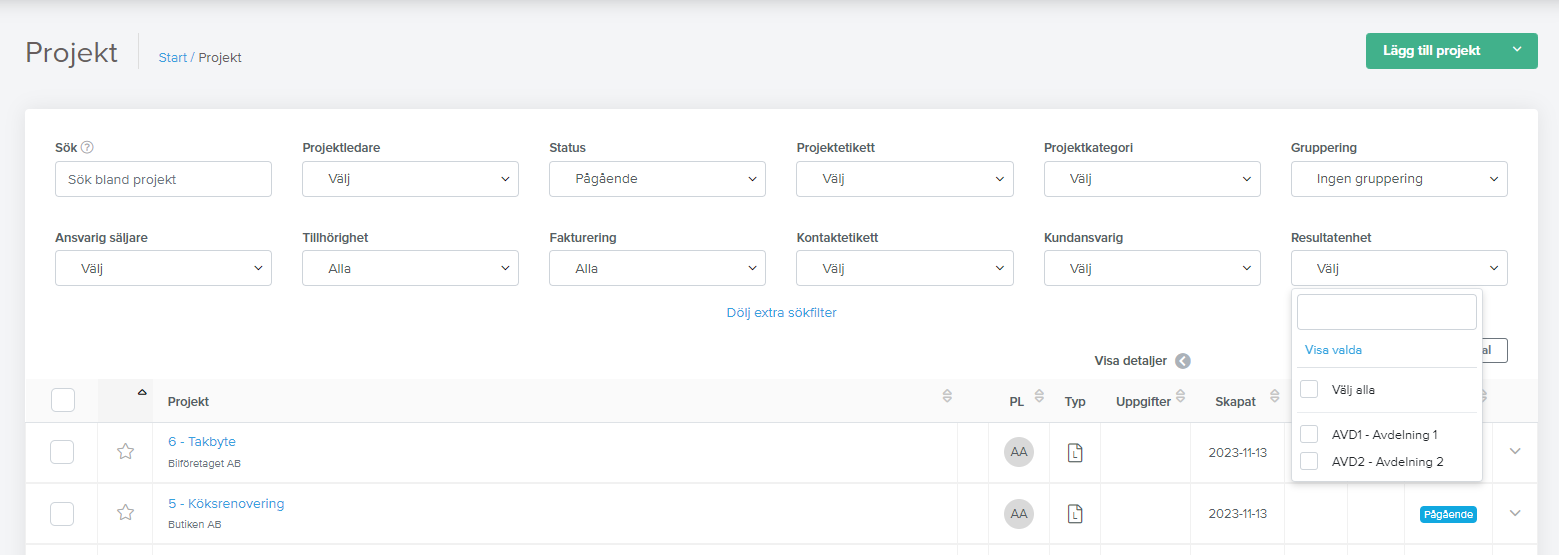Viewport: 1559px width, 555px height.
Task: Open the Gruppering dropdown
Action: click(1399, 179)
